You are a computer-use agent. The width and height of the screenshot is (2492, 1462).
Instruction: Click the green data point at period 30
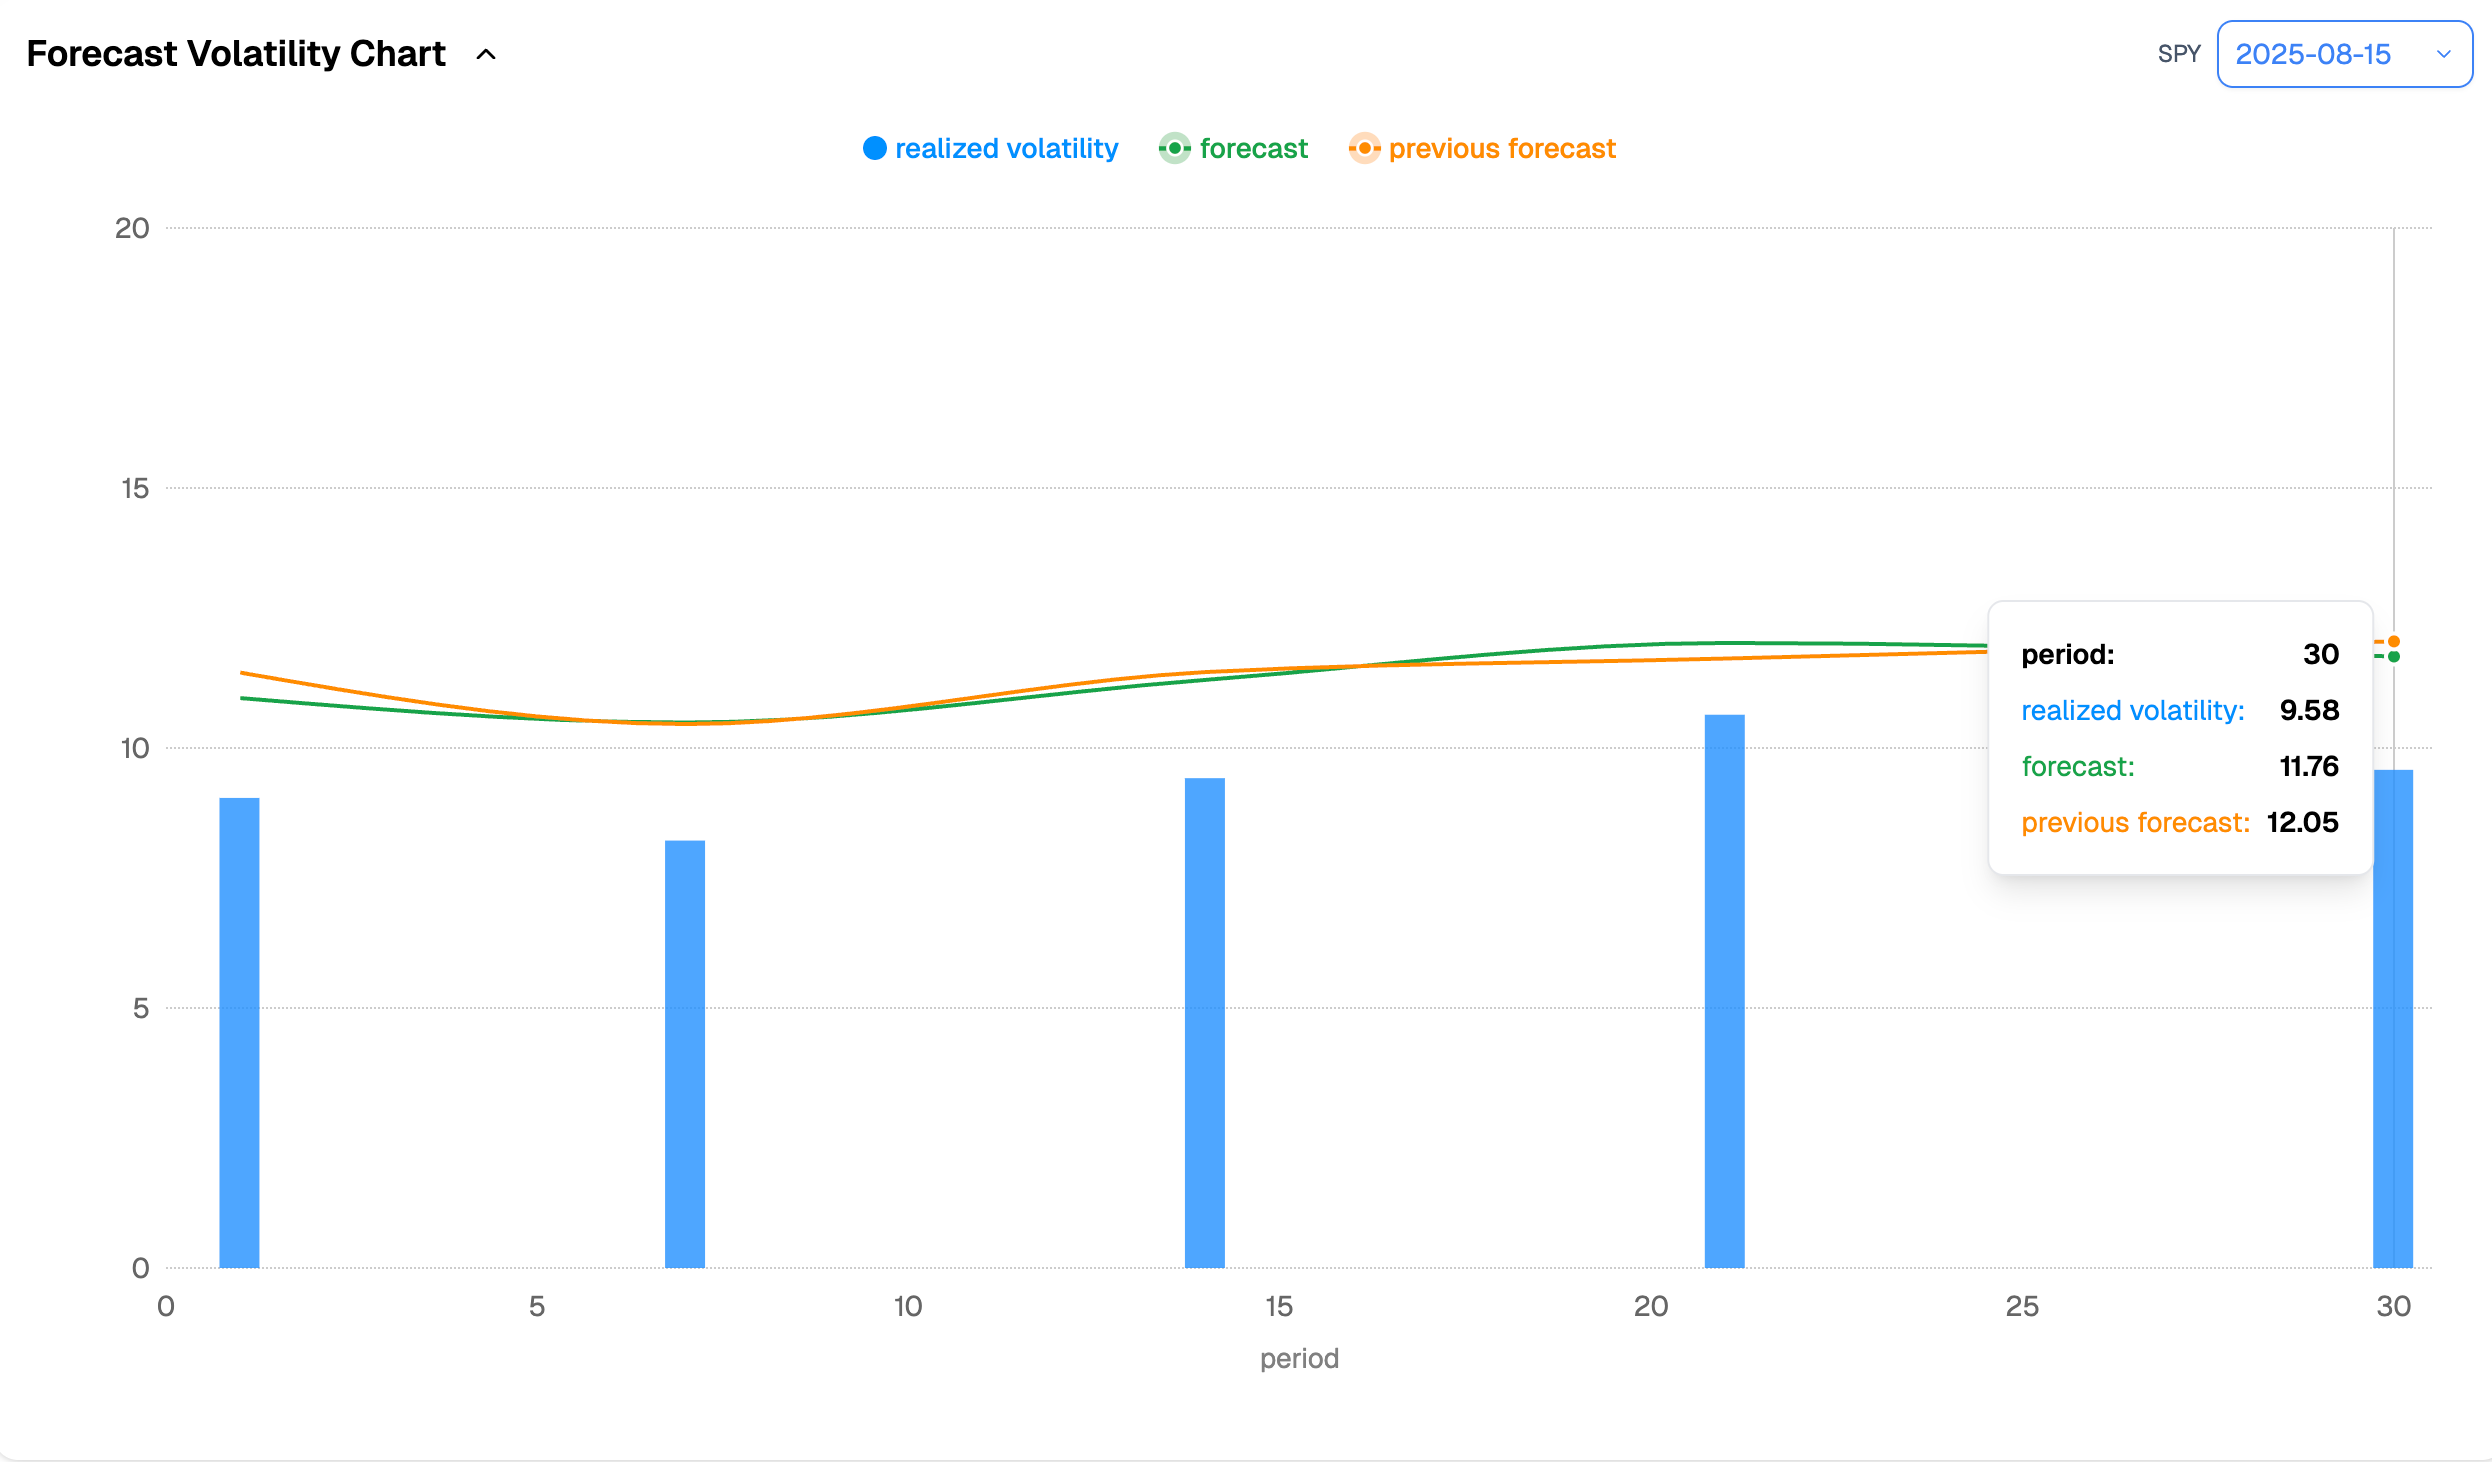2394,657
